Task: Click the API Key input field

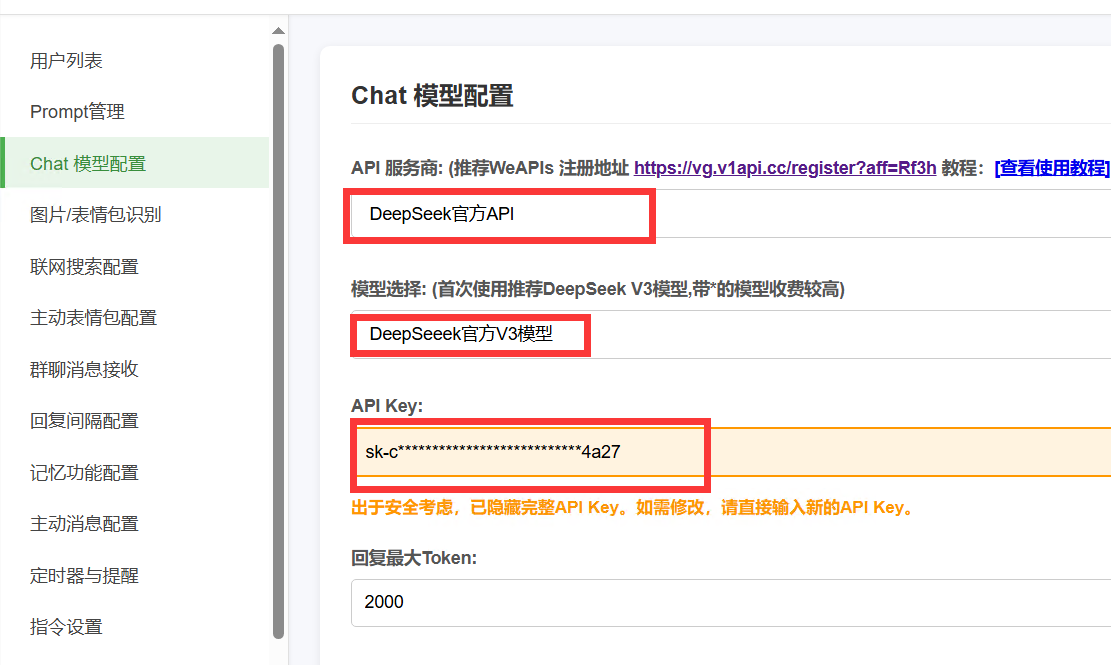Action: (731, 452)
